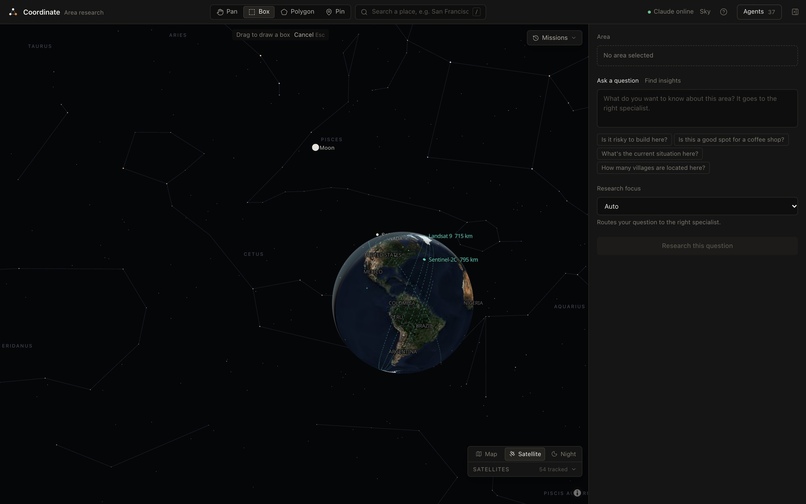The image size is (806, 504).
Task: Choose 'What's the current situation here?' suggestion
Action: 650,154
